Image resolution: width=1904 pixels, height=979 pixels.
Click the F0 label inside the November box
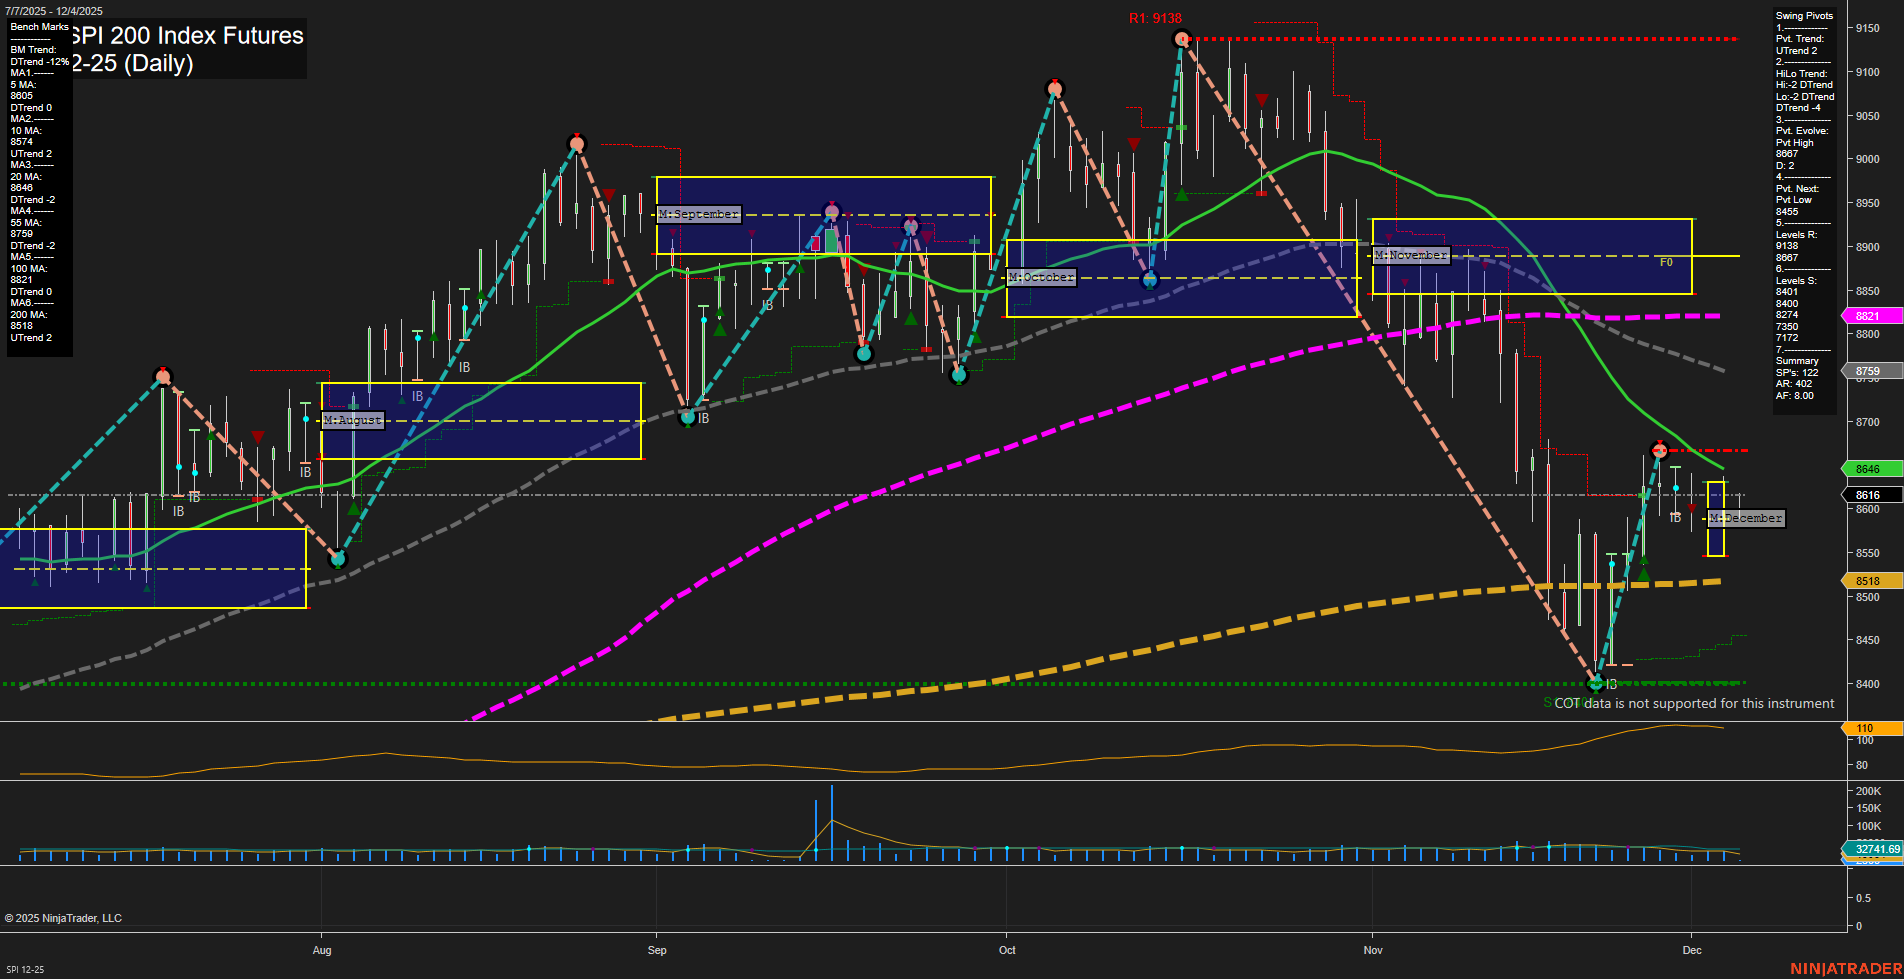[1666, 263]
